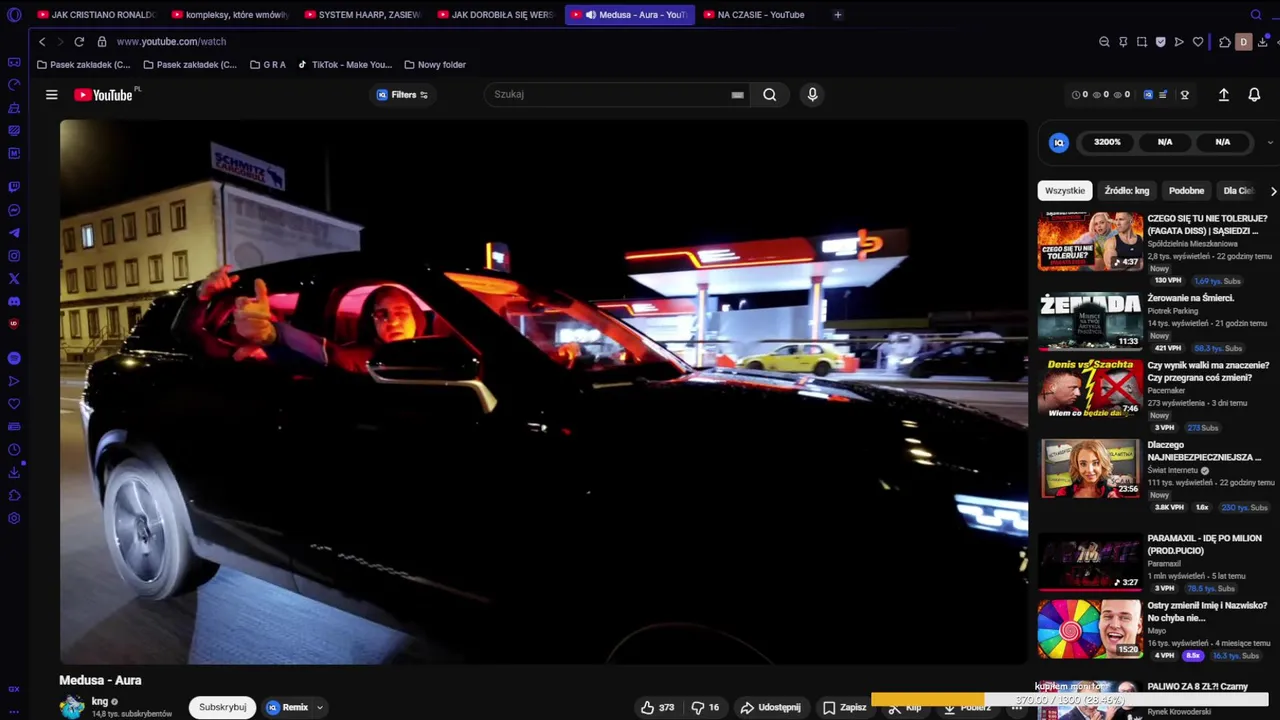Open the on-screen keyboard icon in search
This screenshot has width=1280, height=720.
pos(737,95)
